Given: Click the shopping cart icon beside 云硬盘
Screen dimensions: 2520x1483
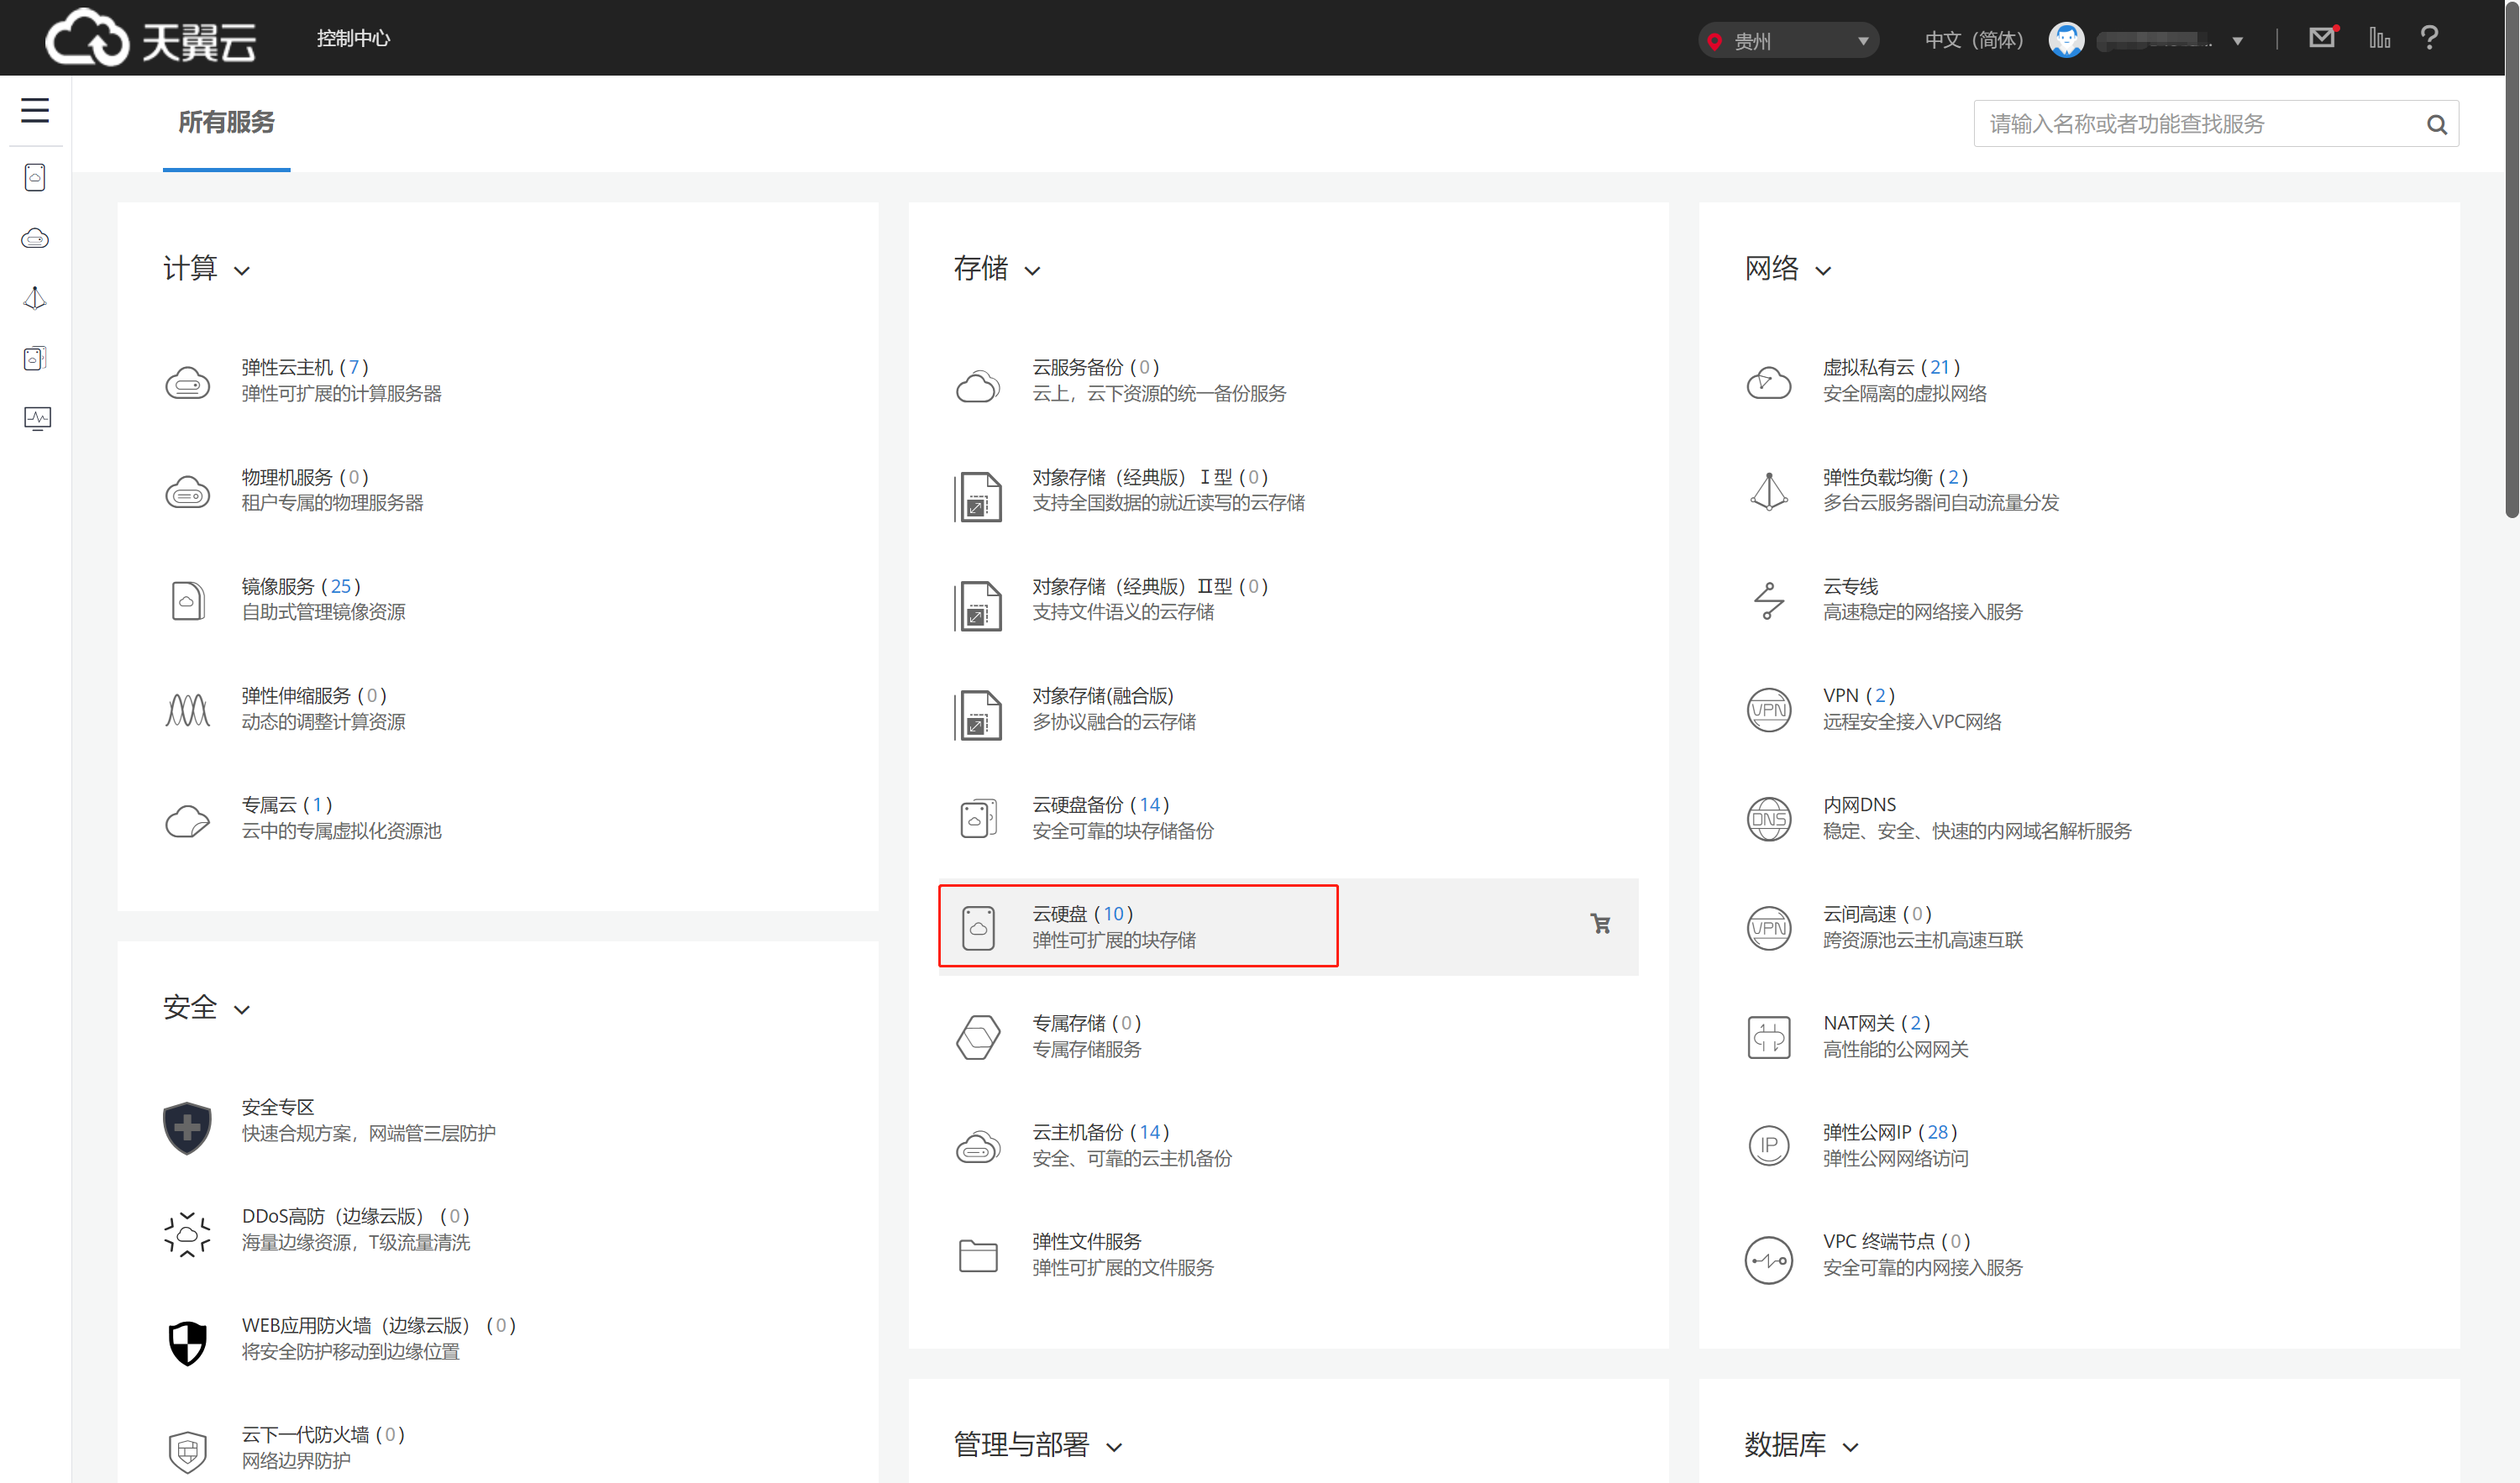Looking at the screenshot, I should click(1600, 924).
